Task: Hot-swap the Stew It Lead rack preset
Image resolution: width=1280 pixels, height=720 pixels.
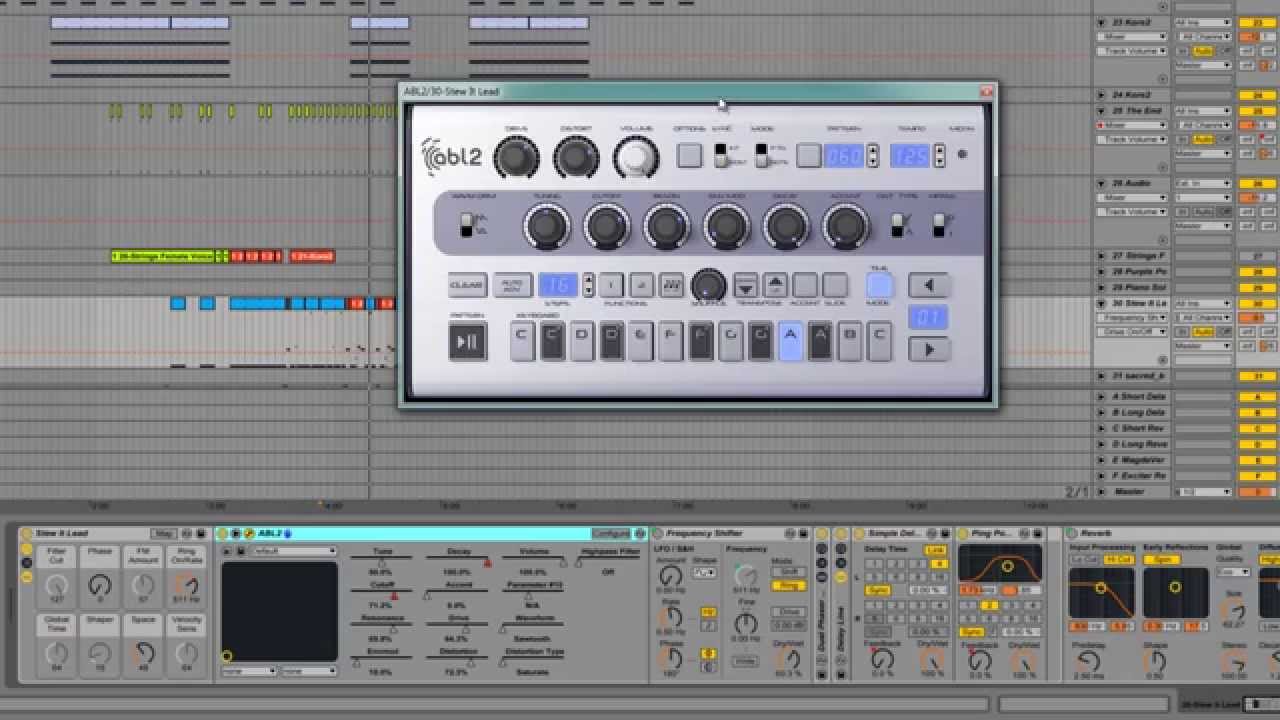Action: point(186,534)
